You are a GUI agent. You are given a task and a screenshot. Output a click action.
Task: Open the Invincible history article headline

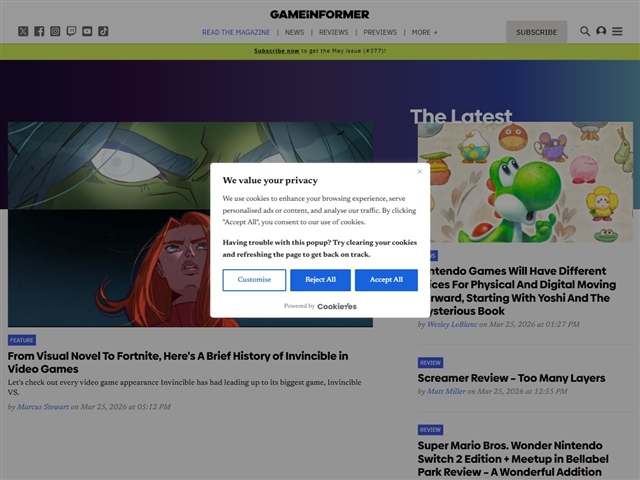(x=178, y=362)
